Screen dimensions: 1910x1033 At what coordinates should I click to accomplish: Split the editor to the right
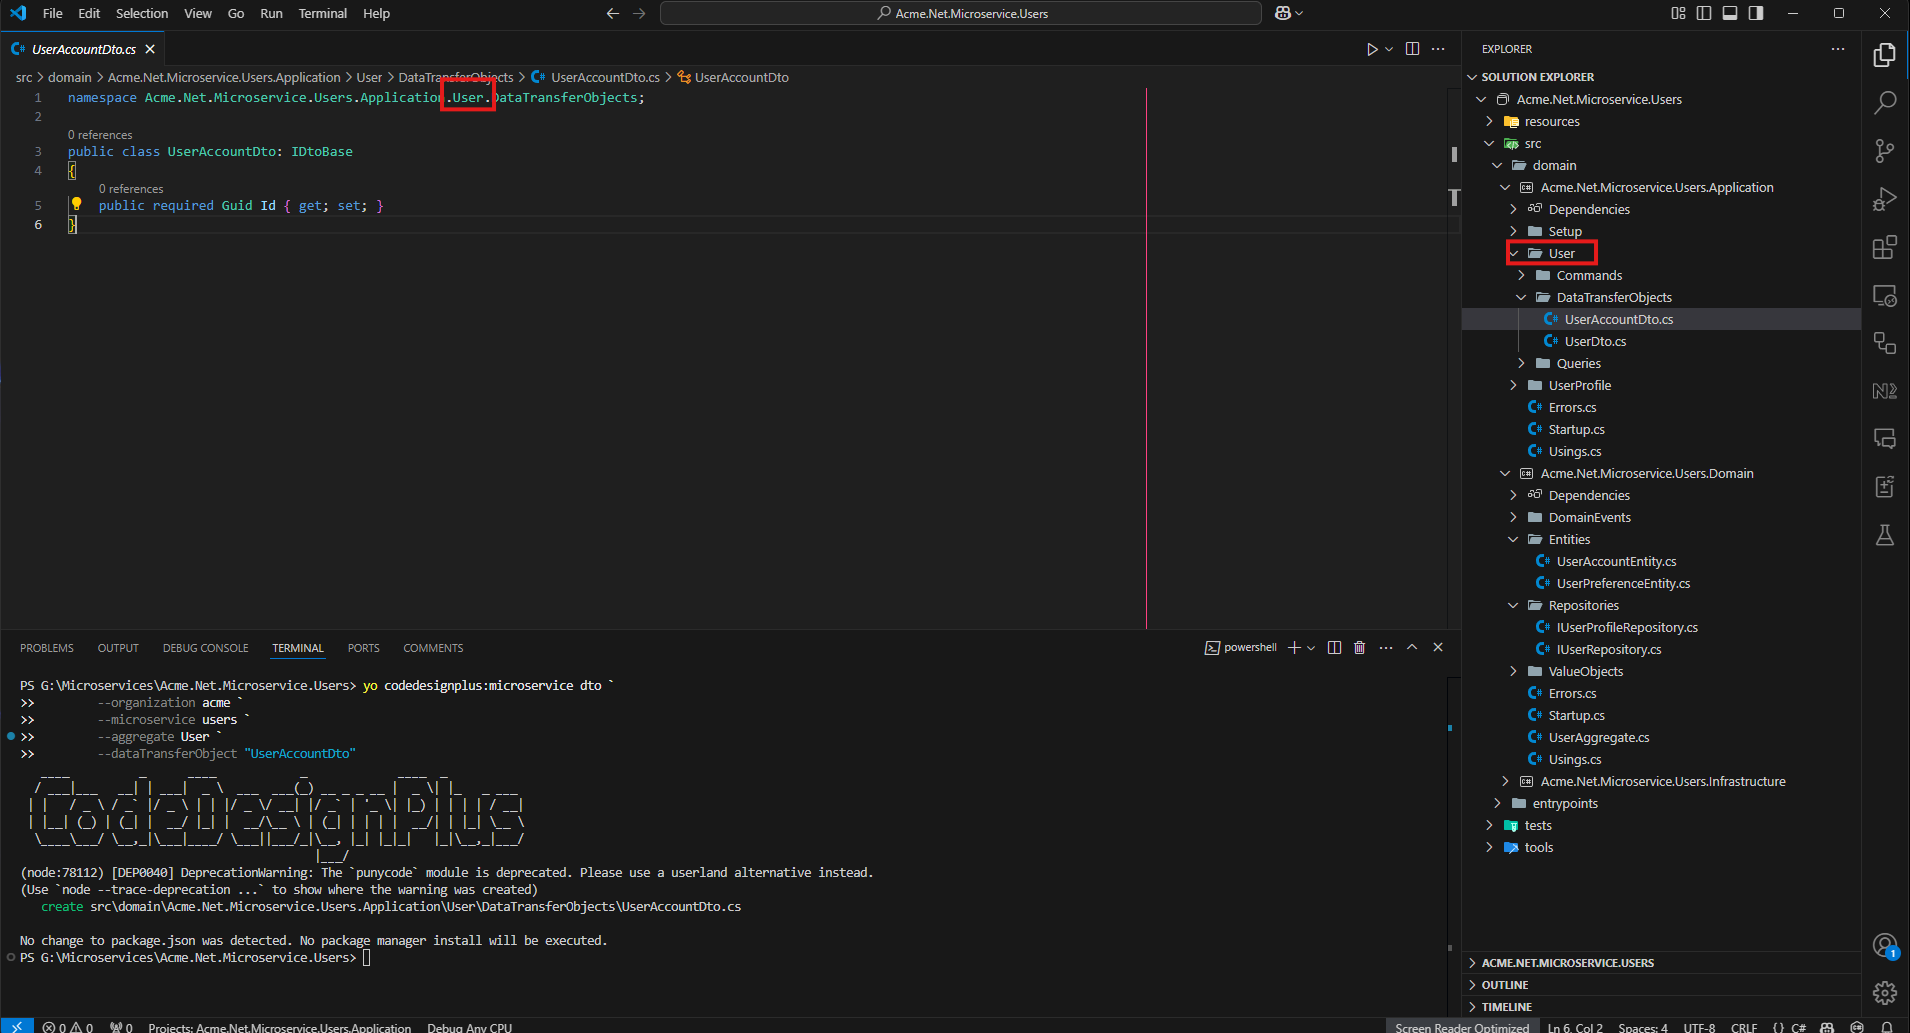pos(1412,49)
